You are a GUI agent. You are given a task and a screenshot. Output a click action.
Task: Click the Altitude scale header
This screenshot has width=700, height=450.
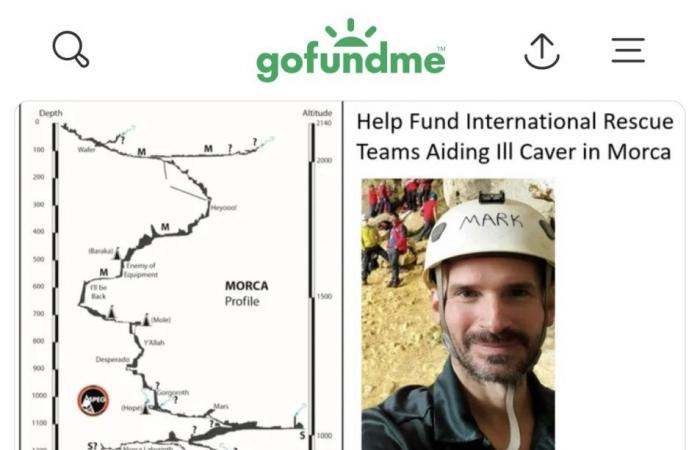317,113
